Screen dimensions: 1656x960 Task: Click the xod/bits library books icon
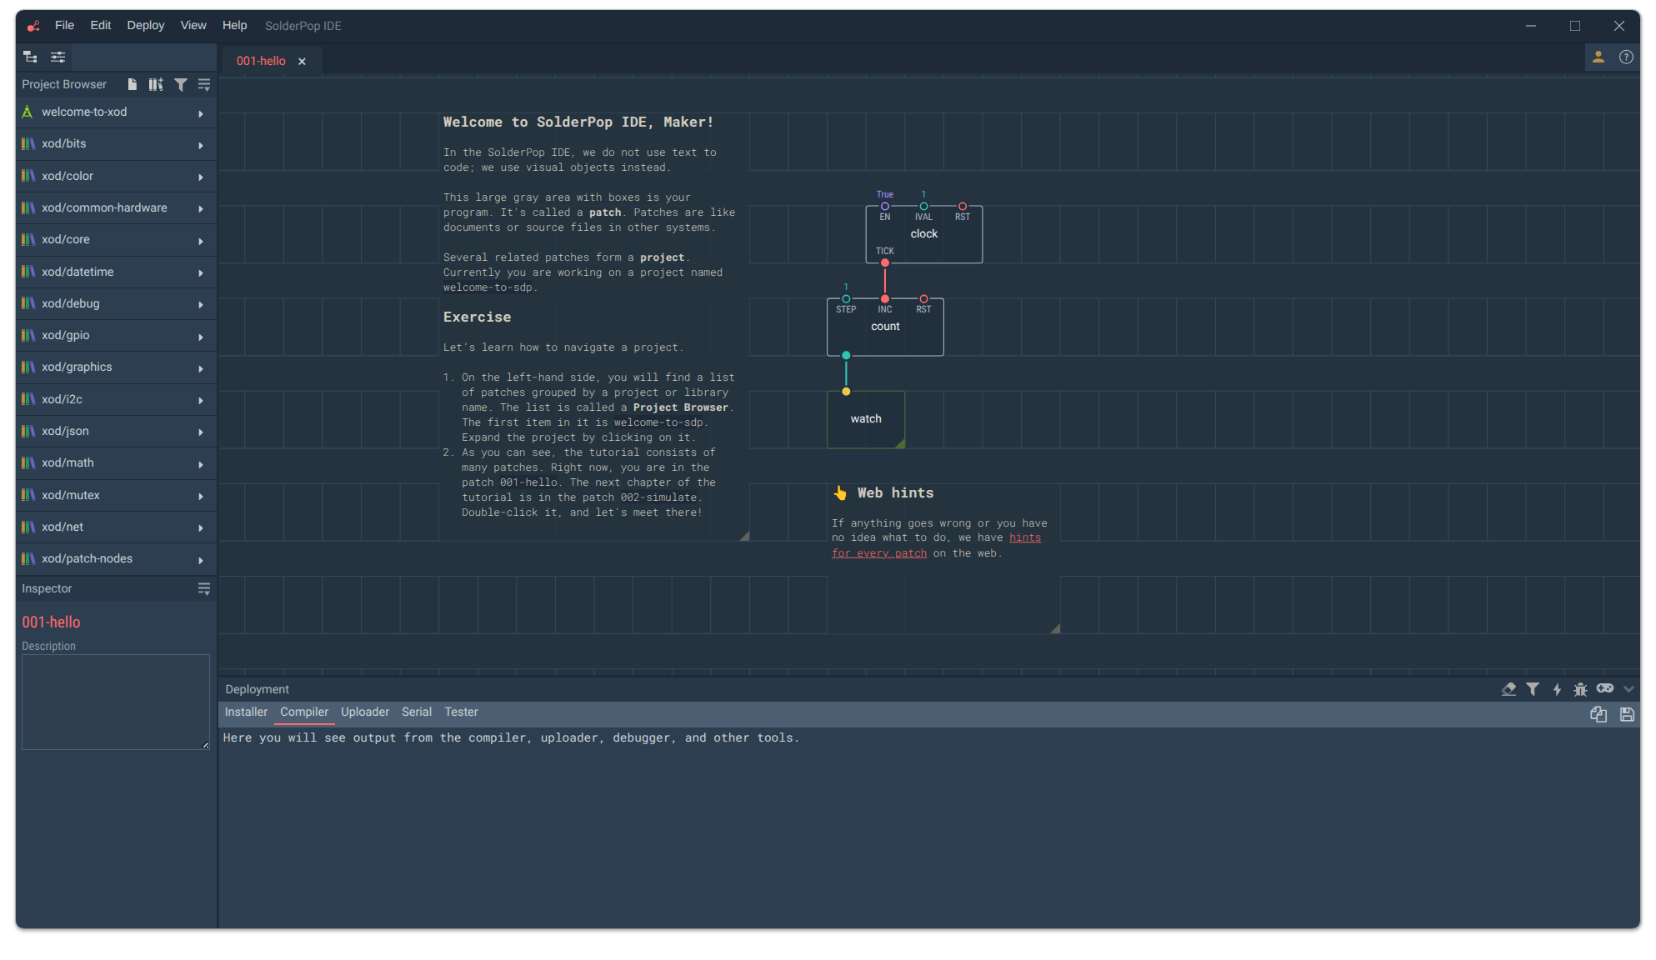click(x=28, y=144)
